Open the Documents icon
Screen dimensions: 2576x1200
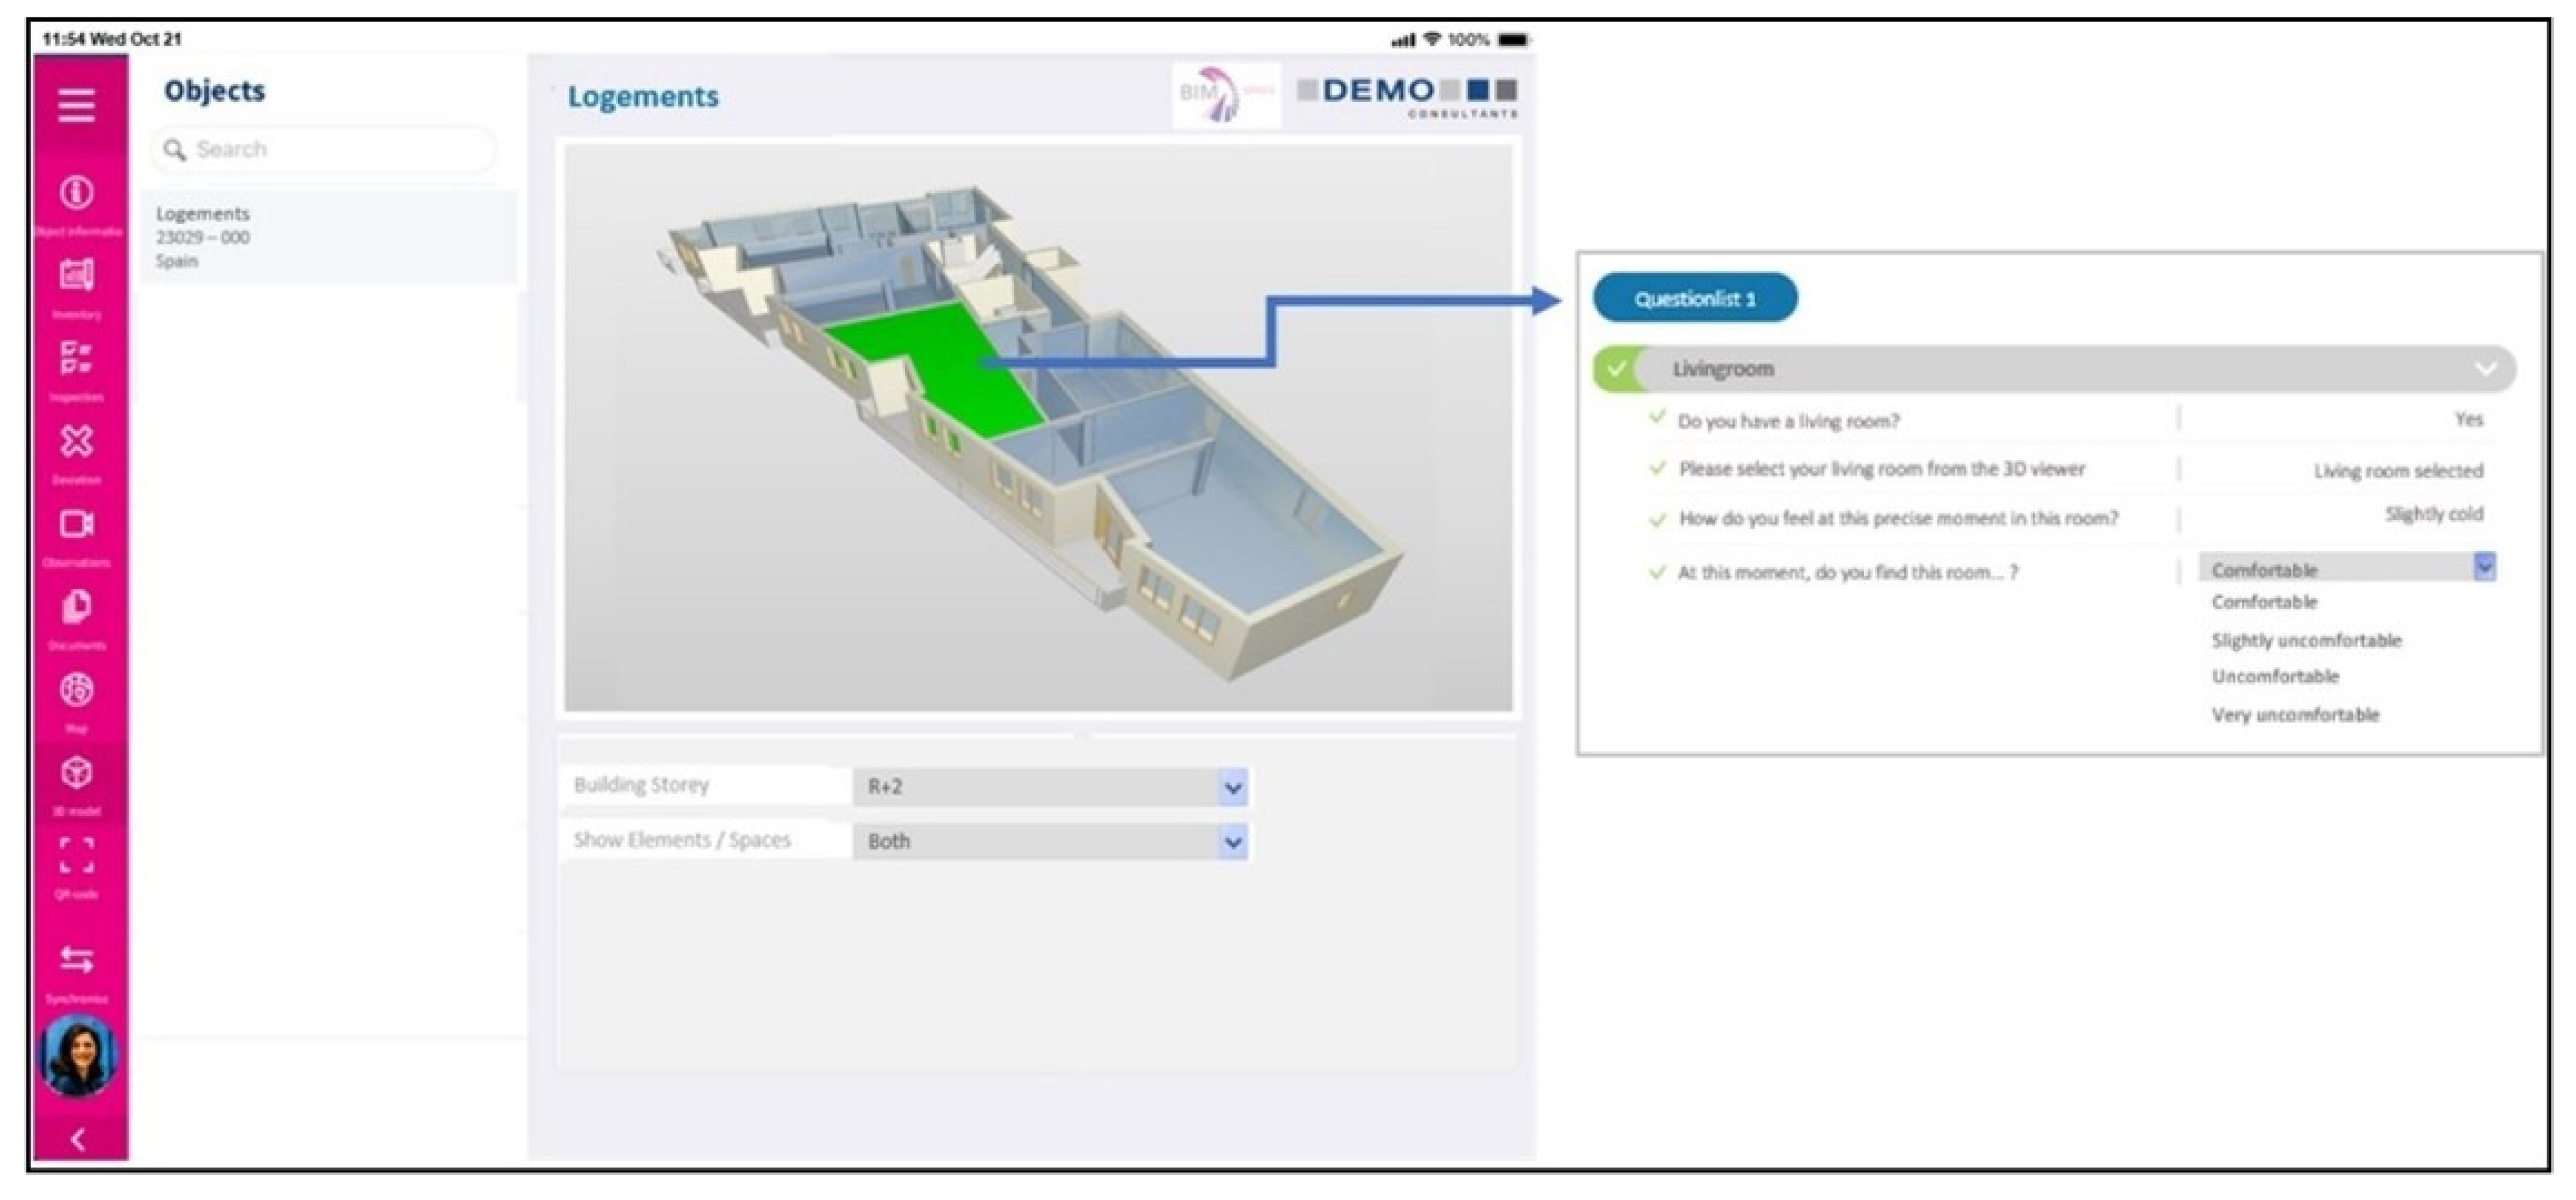[x=77, y=607]
